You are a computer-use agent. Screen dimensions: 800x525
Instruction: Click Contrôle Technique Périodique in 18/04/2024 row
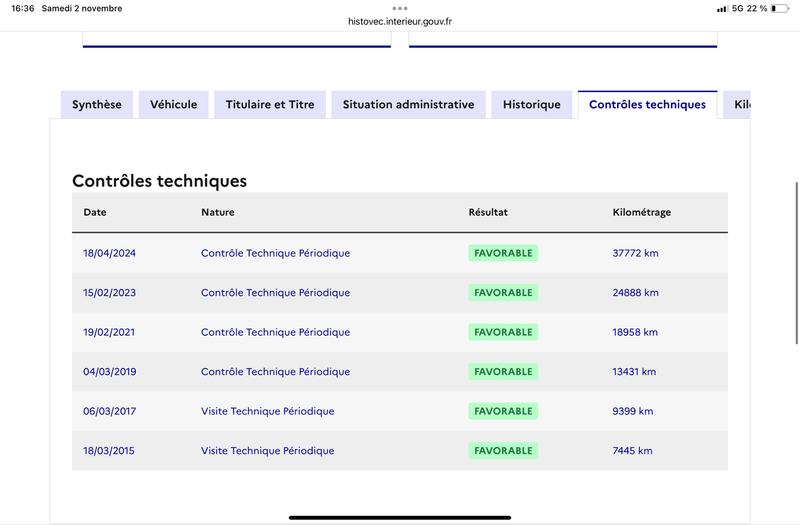[x=276, y=253]
